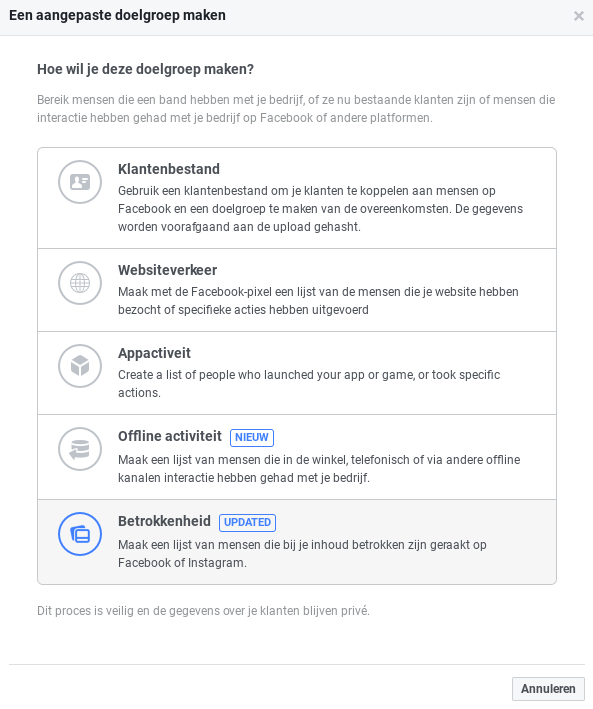
Task: Click the offline kanalen description text
Action: [319, 469]
